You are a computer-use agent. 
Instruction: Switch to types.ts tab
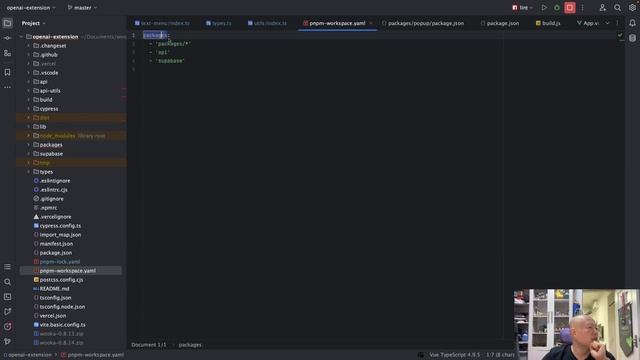click(x=218, y=23)
